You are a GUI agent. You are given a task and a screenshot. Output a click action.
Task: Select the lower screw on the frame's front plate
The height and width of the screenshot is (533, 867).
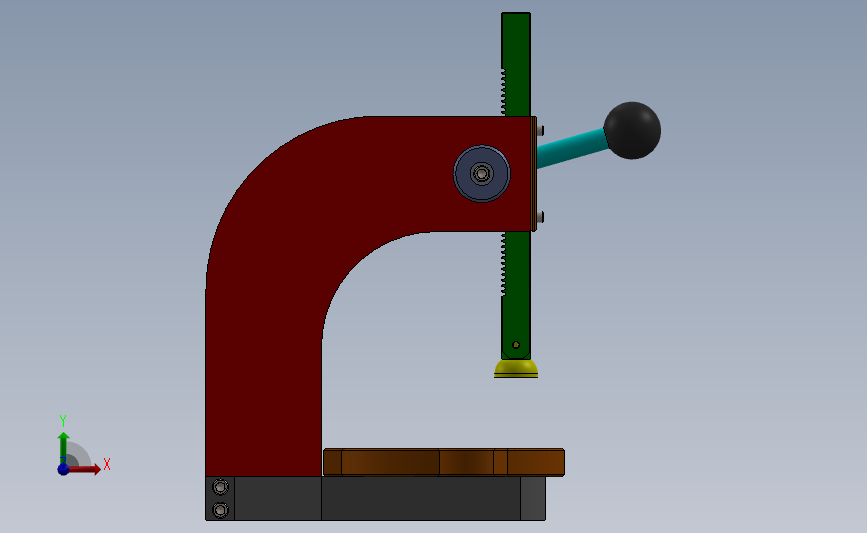coord(540,217)
